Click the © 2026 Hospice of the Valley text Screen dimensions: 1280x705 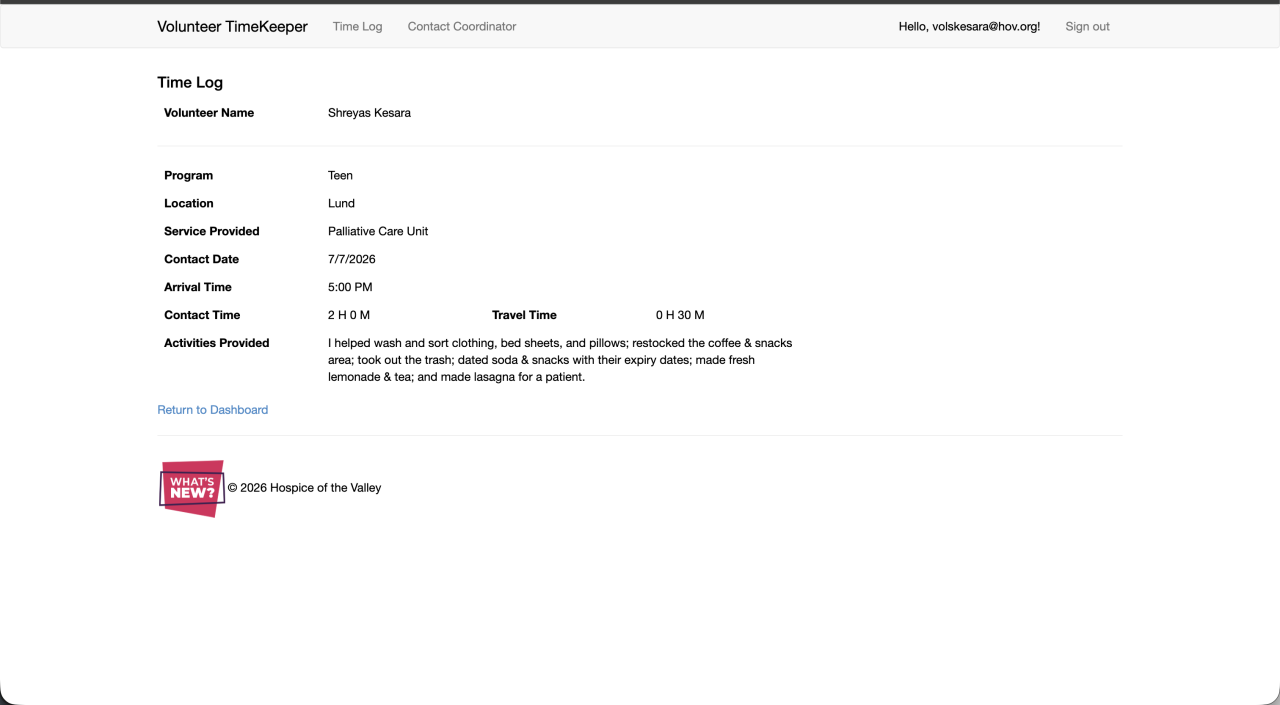304,488
